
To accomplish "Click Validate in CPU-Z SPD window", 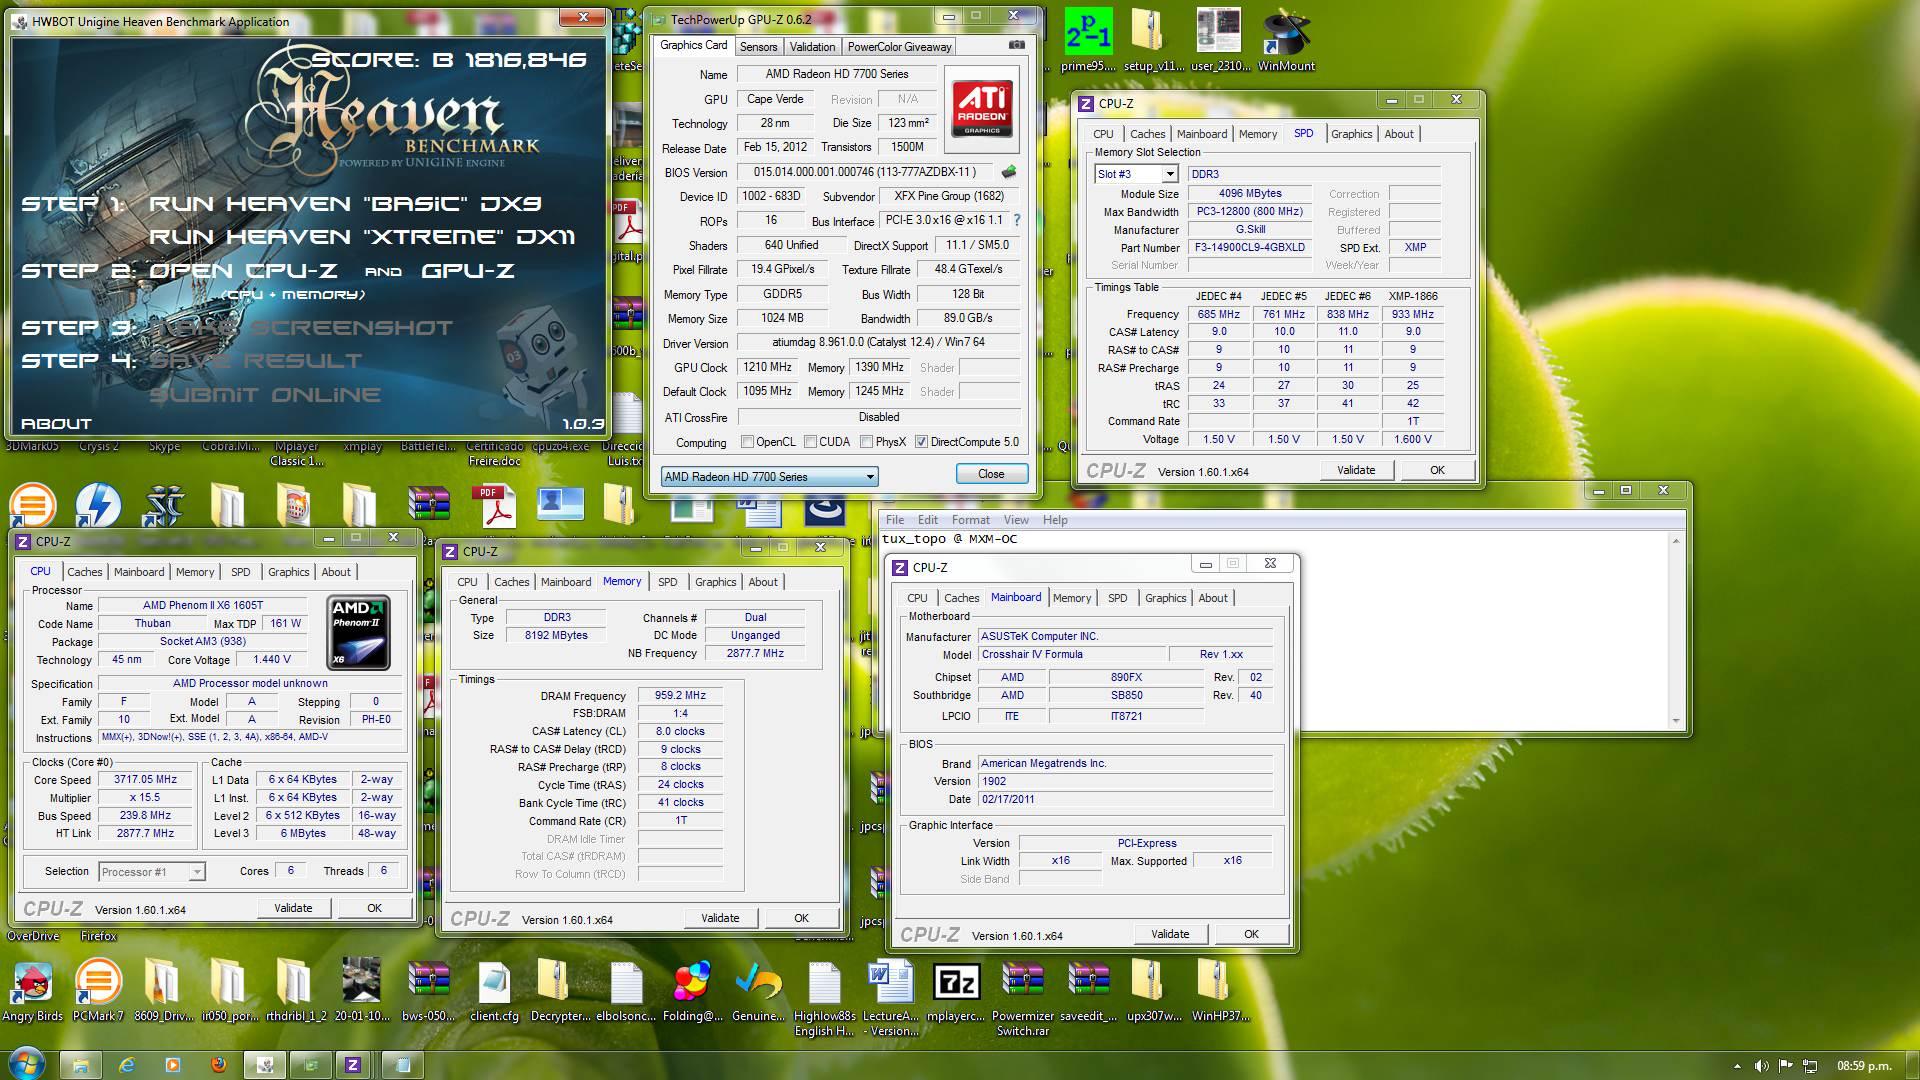I will [1356, 470].
